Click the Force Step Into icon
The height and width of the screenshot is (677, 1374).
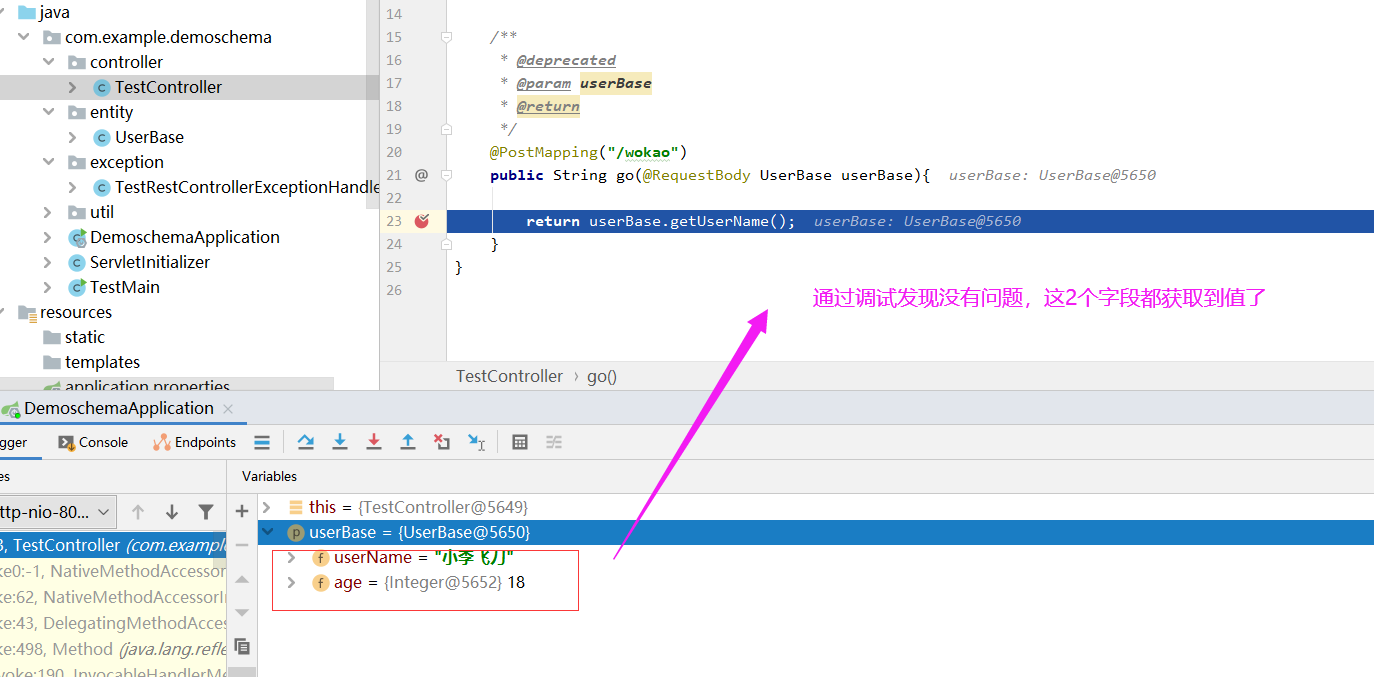374,441
